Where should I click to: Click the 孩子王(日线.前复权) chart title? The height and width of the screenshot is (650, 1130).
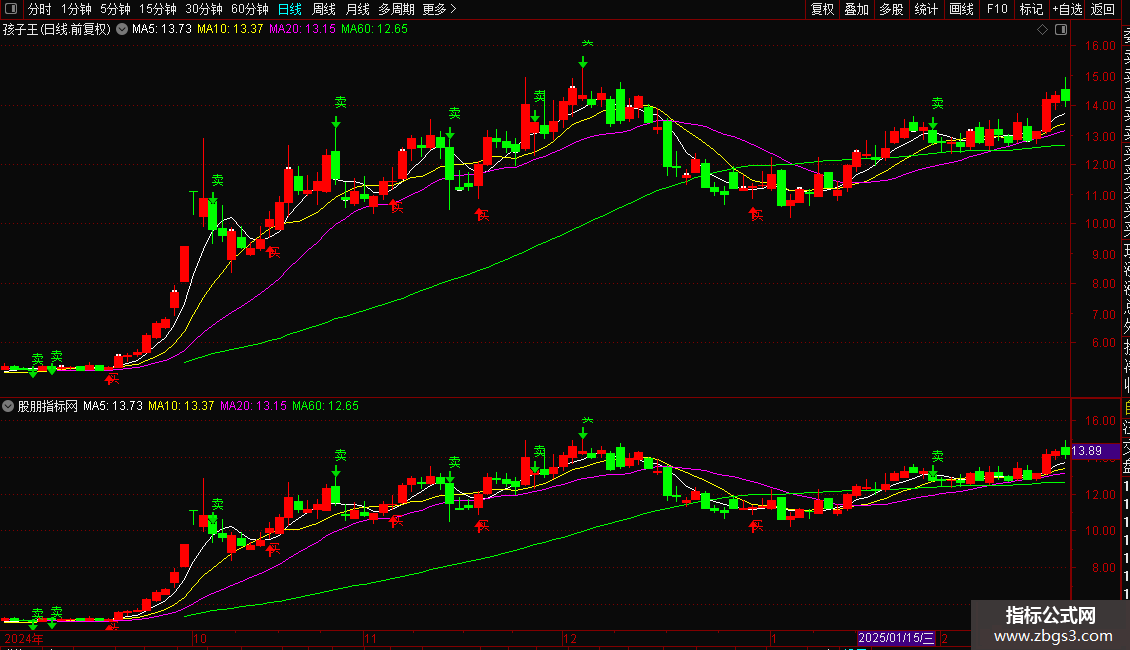click(x=57, y=30)
